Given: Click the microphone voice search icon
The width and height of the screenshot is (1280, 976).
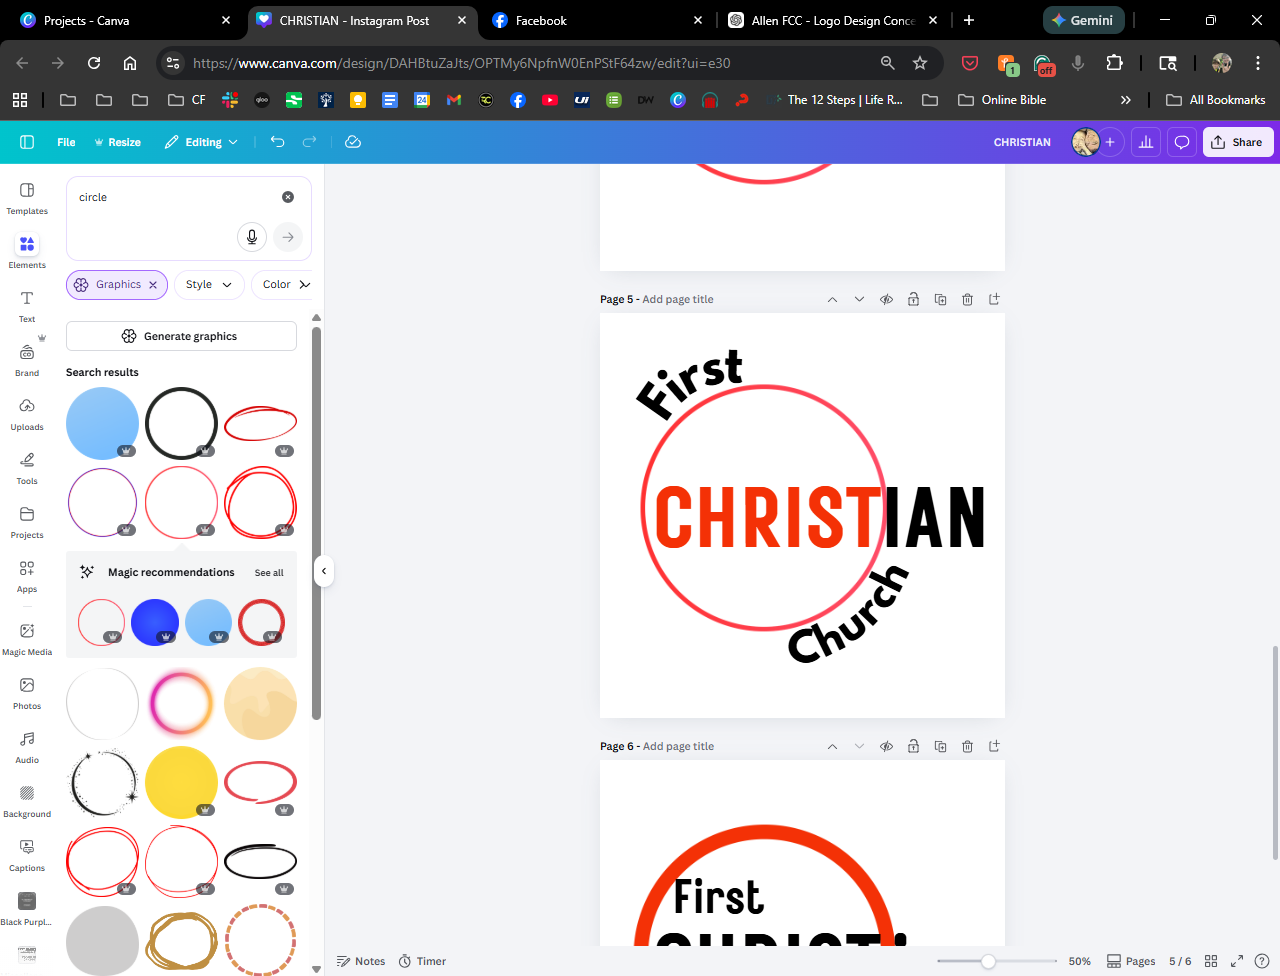Looking at the screenshot, I should (252, 237).
